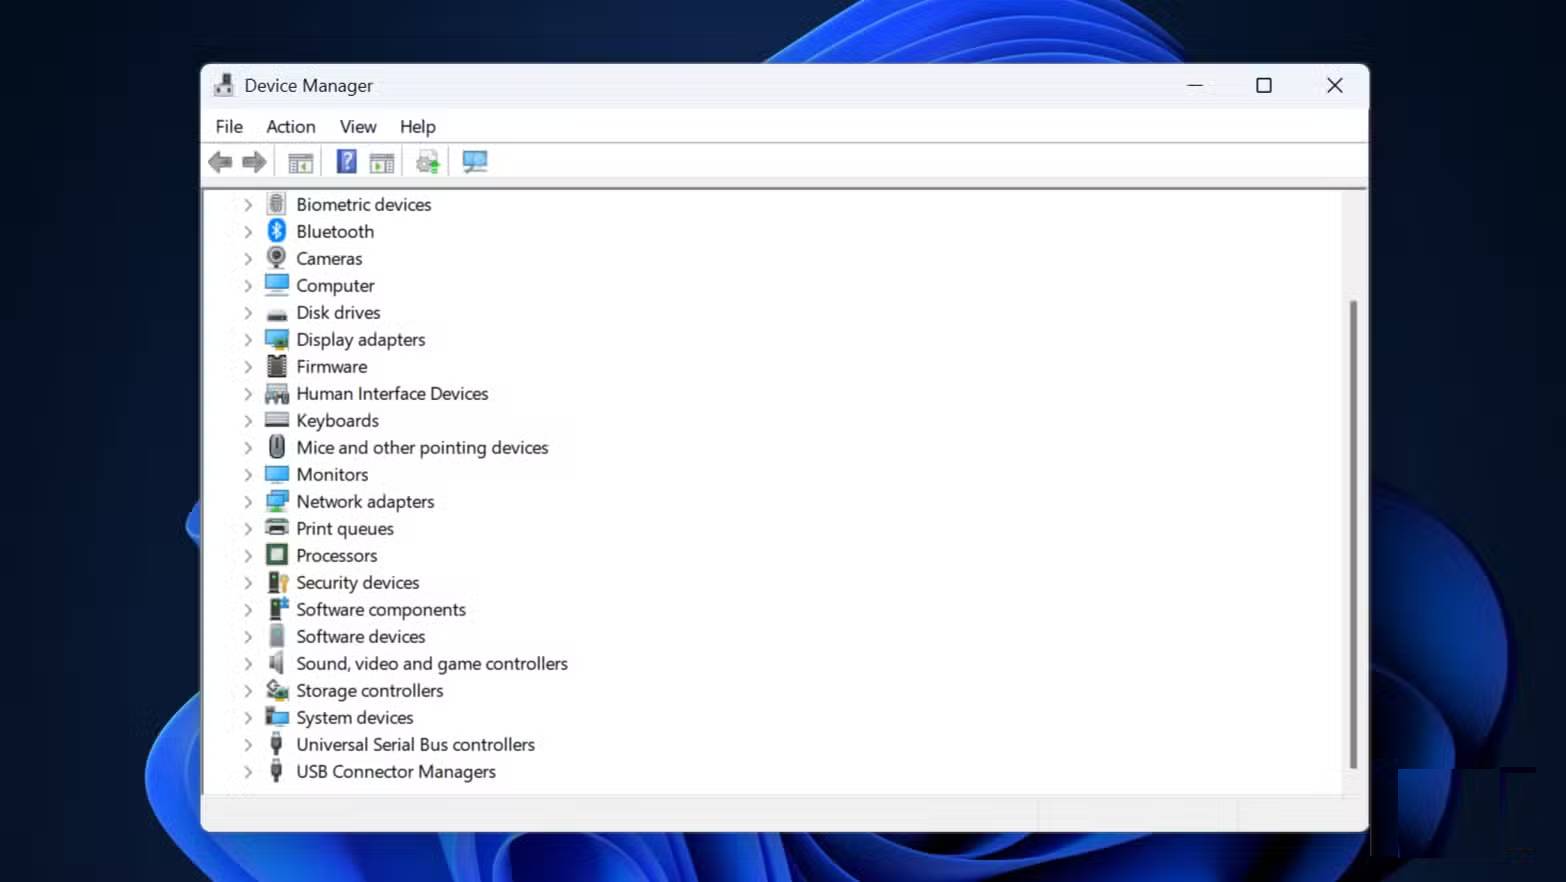This screenshot has height=882, width=1566.
Task: Open the File menu
Action: click(229, 127)
